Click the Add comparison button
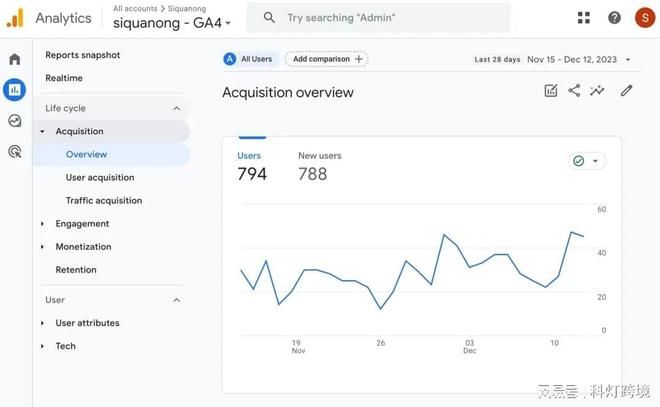Screen dimensions: 660x407 click(x=326, y=59)
